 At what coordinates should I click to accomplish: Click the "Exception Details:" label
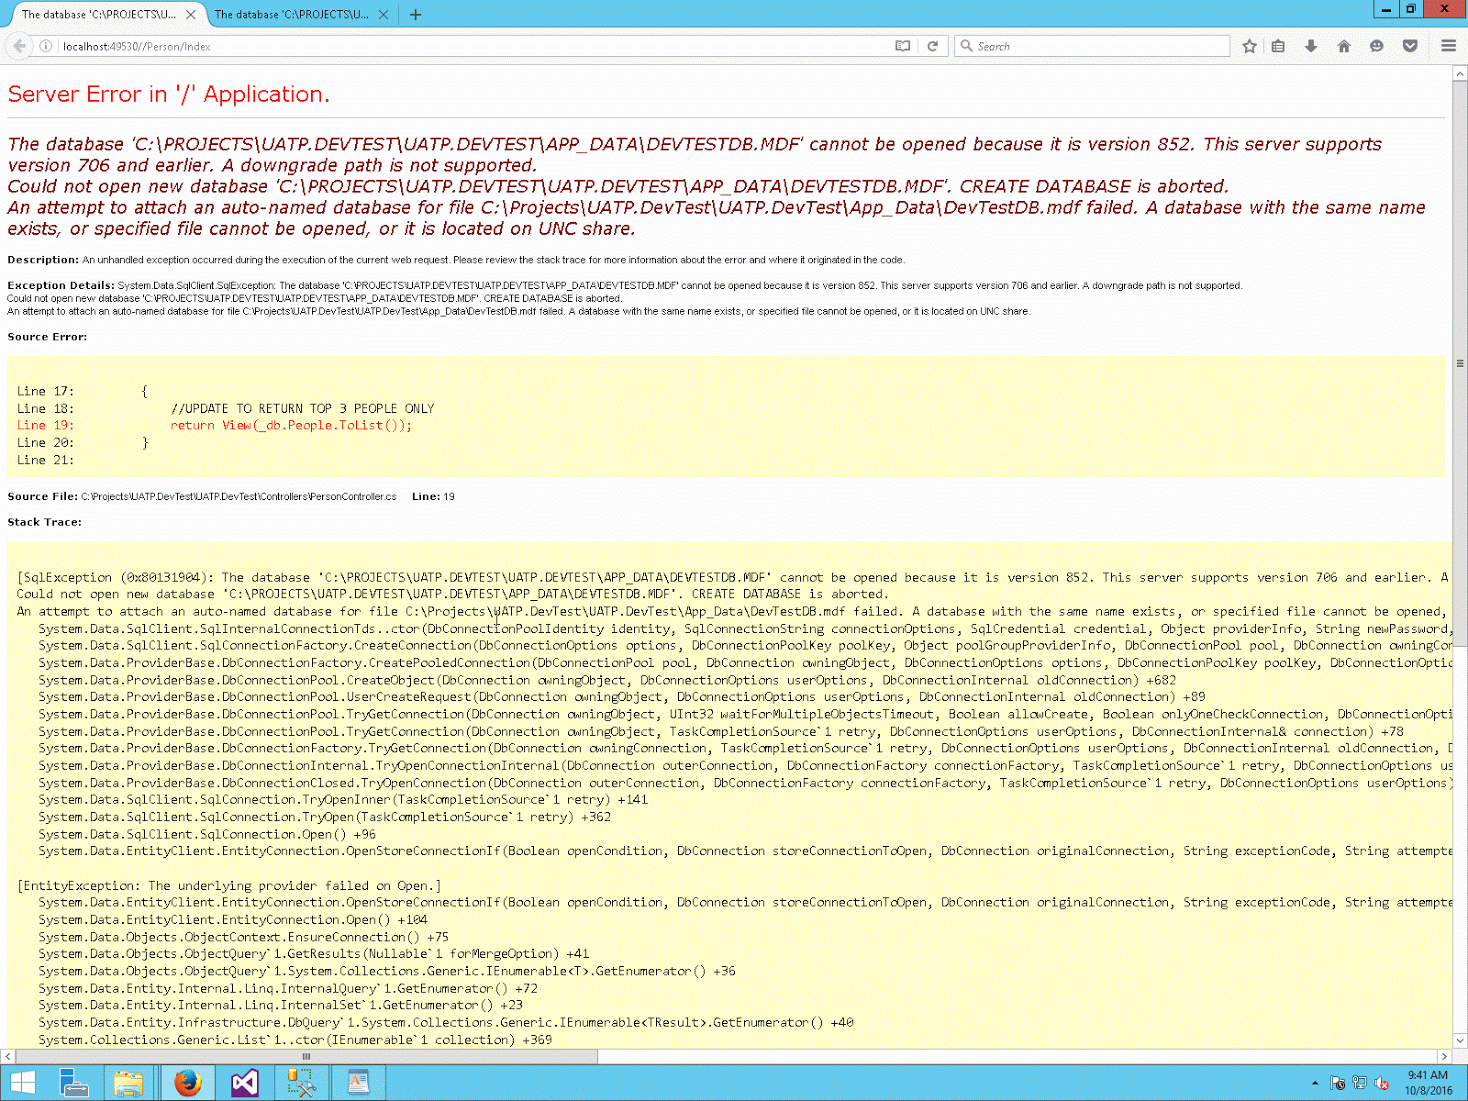(x=61, y=286)
